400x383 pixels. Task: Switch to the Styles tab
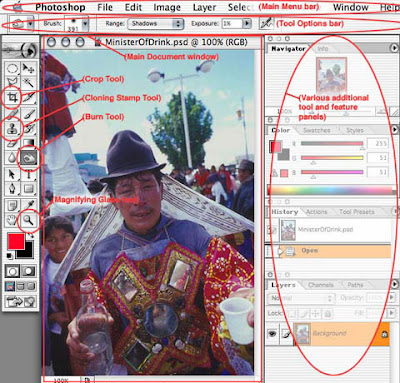tap(355, 130)
